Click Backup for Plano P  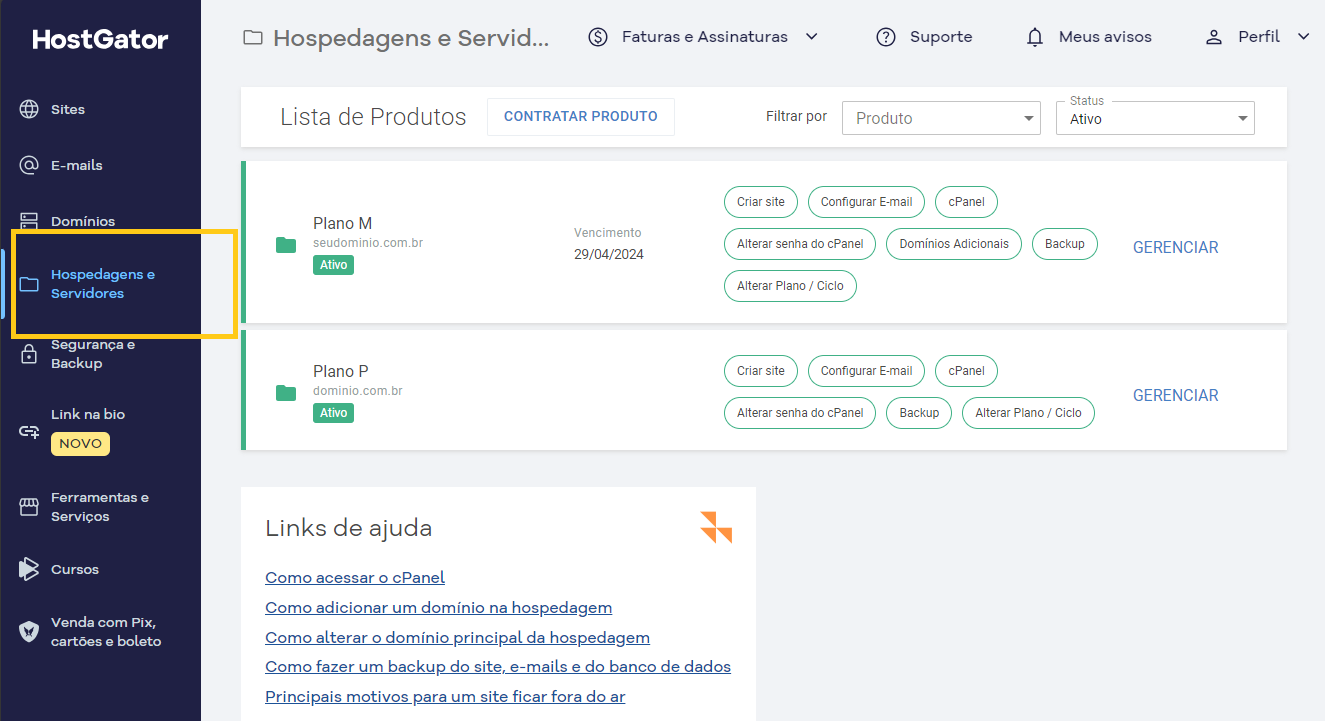(919, 413)
